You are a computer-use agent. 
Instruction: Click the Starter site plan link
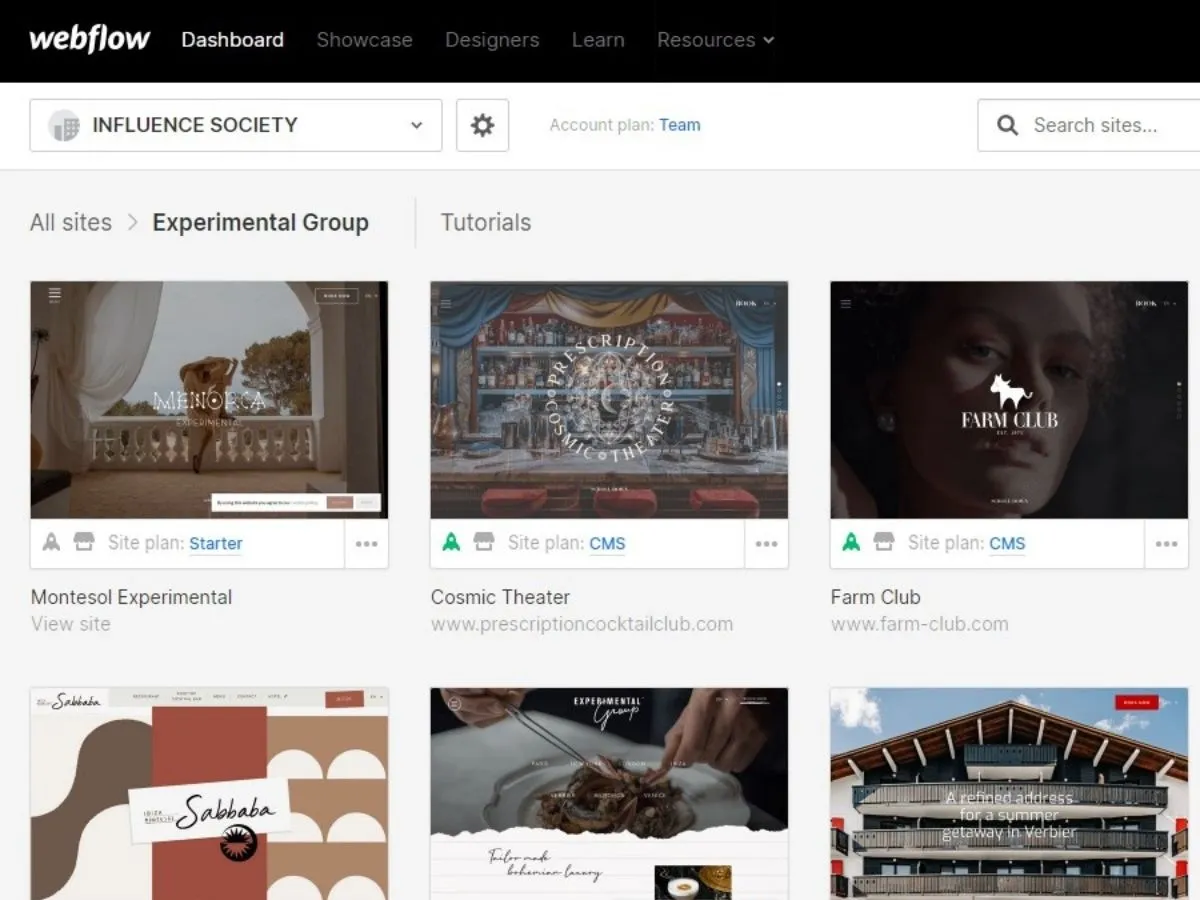(x=216, y=543)
